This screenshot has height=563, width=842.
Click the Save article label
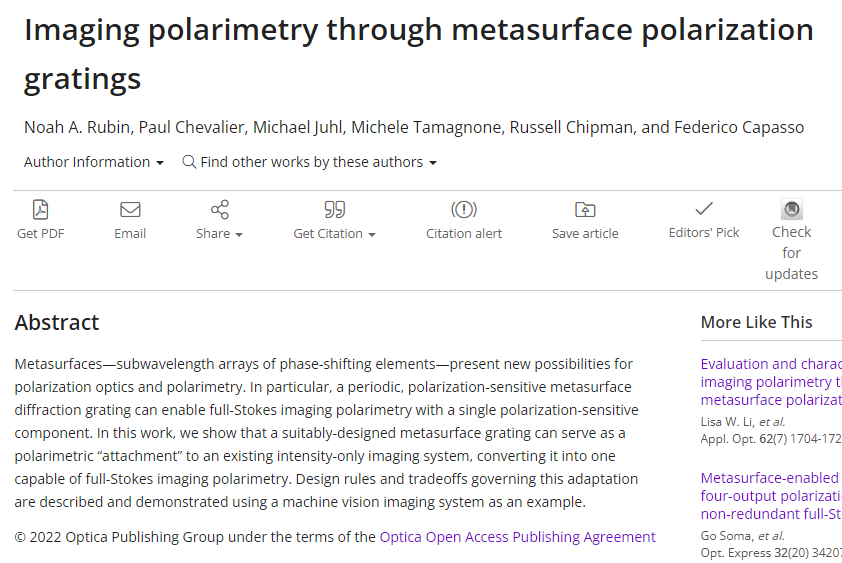[x=585, y=234]
